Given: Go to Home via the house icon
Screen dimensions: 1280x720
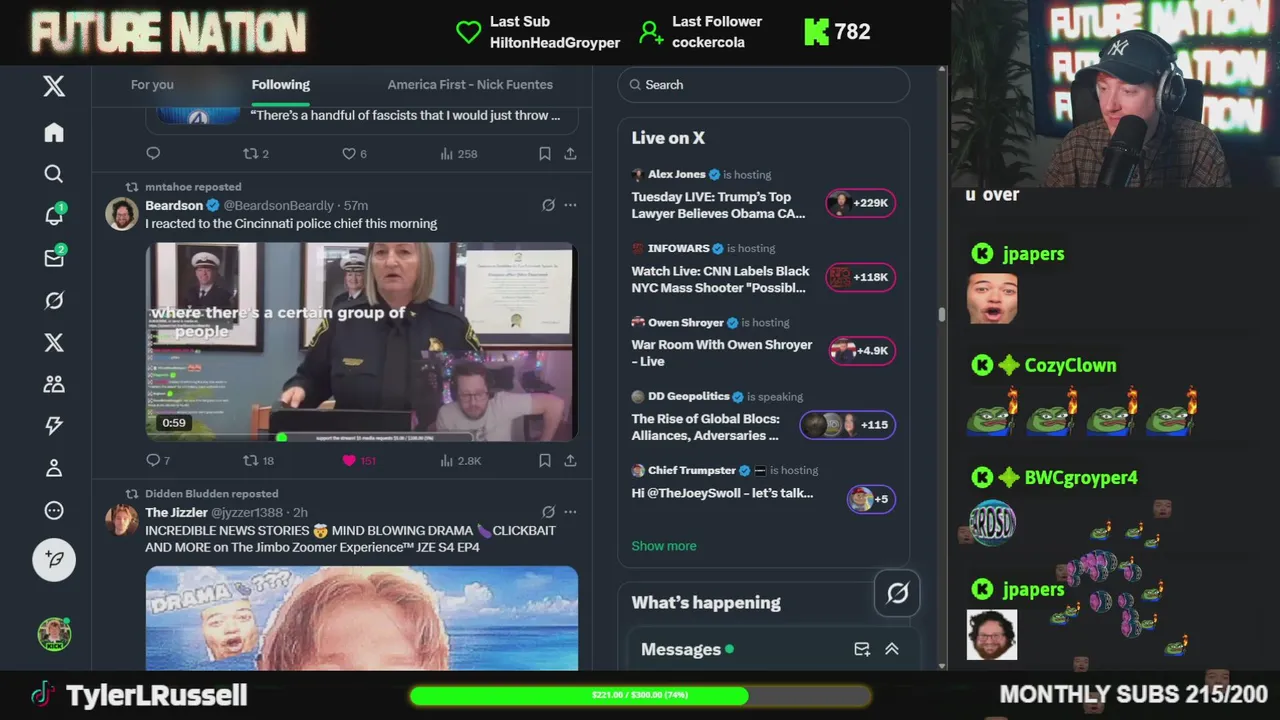Looking at the screenshot, I should click(x=54, y=132).
